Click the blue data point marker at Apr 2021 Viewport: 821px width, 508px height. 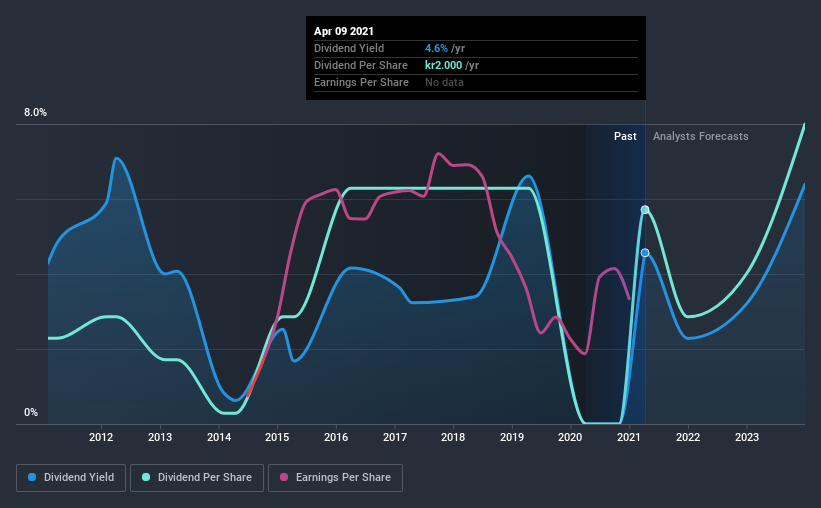[x=645, y=252]
